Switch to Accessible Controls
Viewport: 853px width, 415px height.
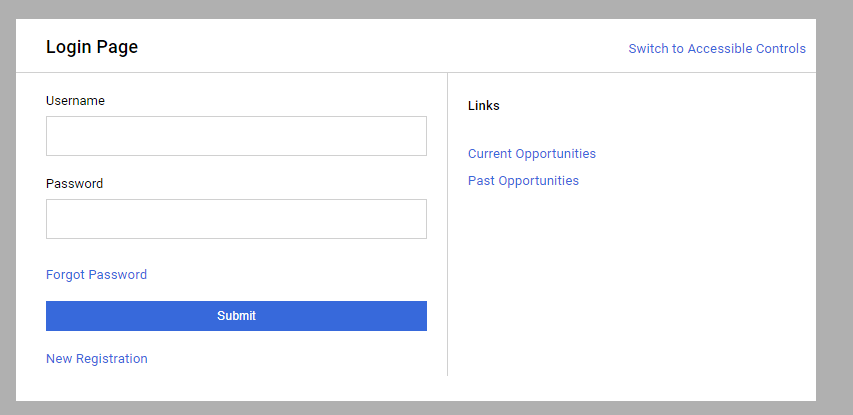click(x=716, y=48)
